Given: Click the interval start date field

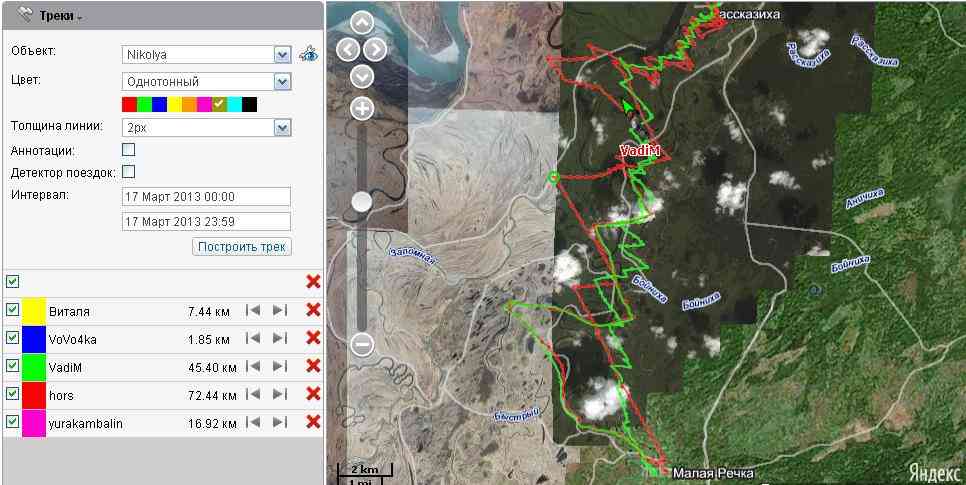Looking at the screenshot, I should click(x=205, y=196).
